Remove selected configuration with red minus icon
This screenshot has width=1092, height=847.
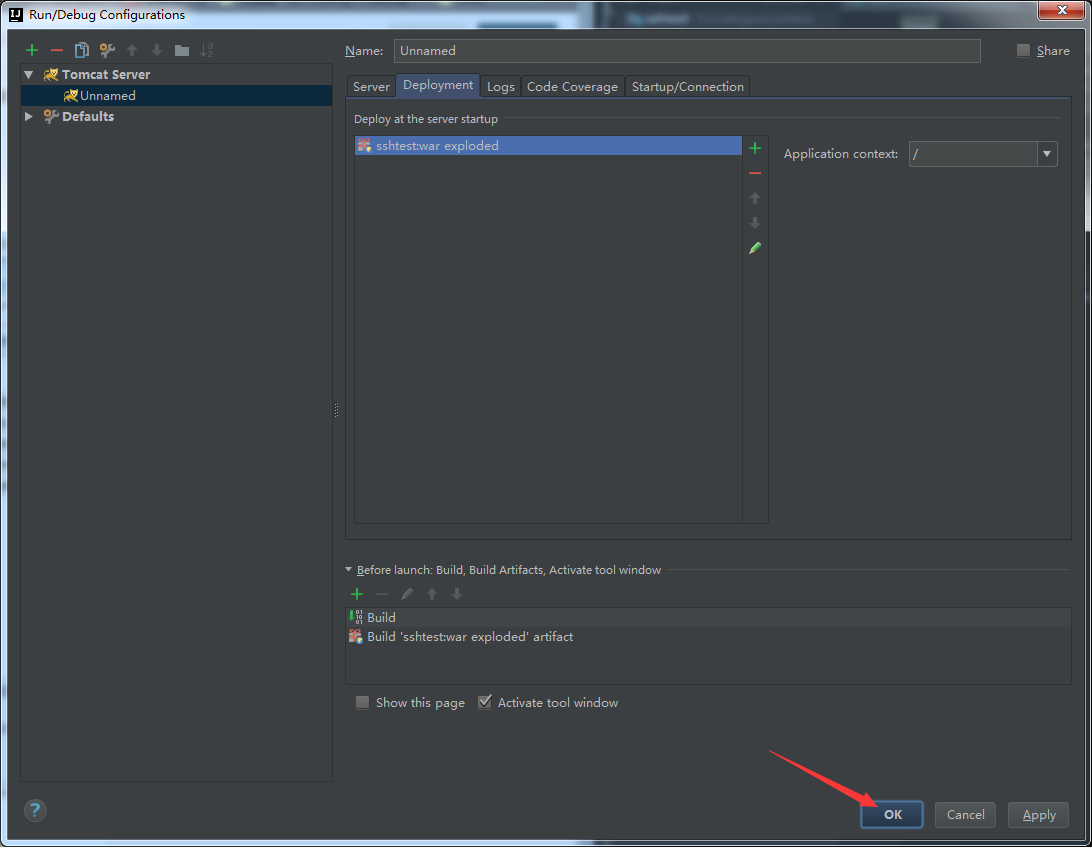click(x=57, y=50)
